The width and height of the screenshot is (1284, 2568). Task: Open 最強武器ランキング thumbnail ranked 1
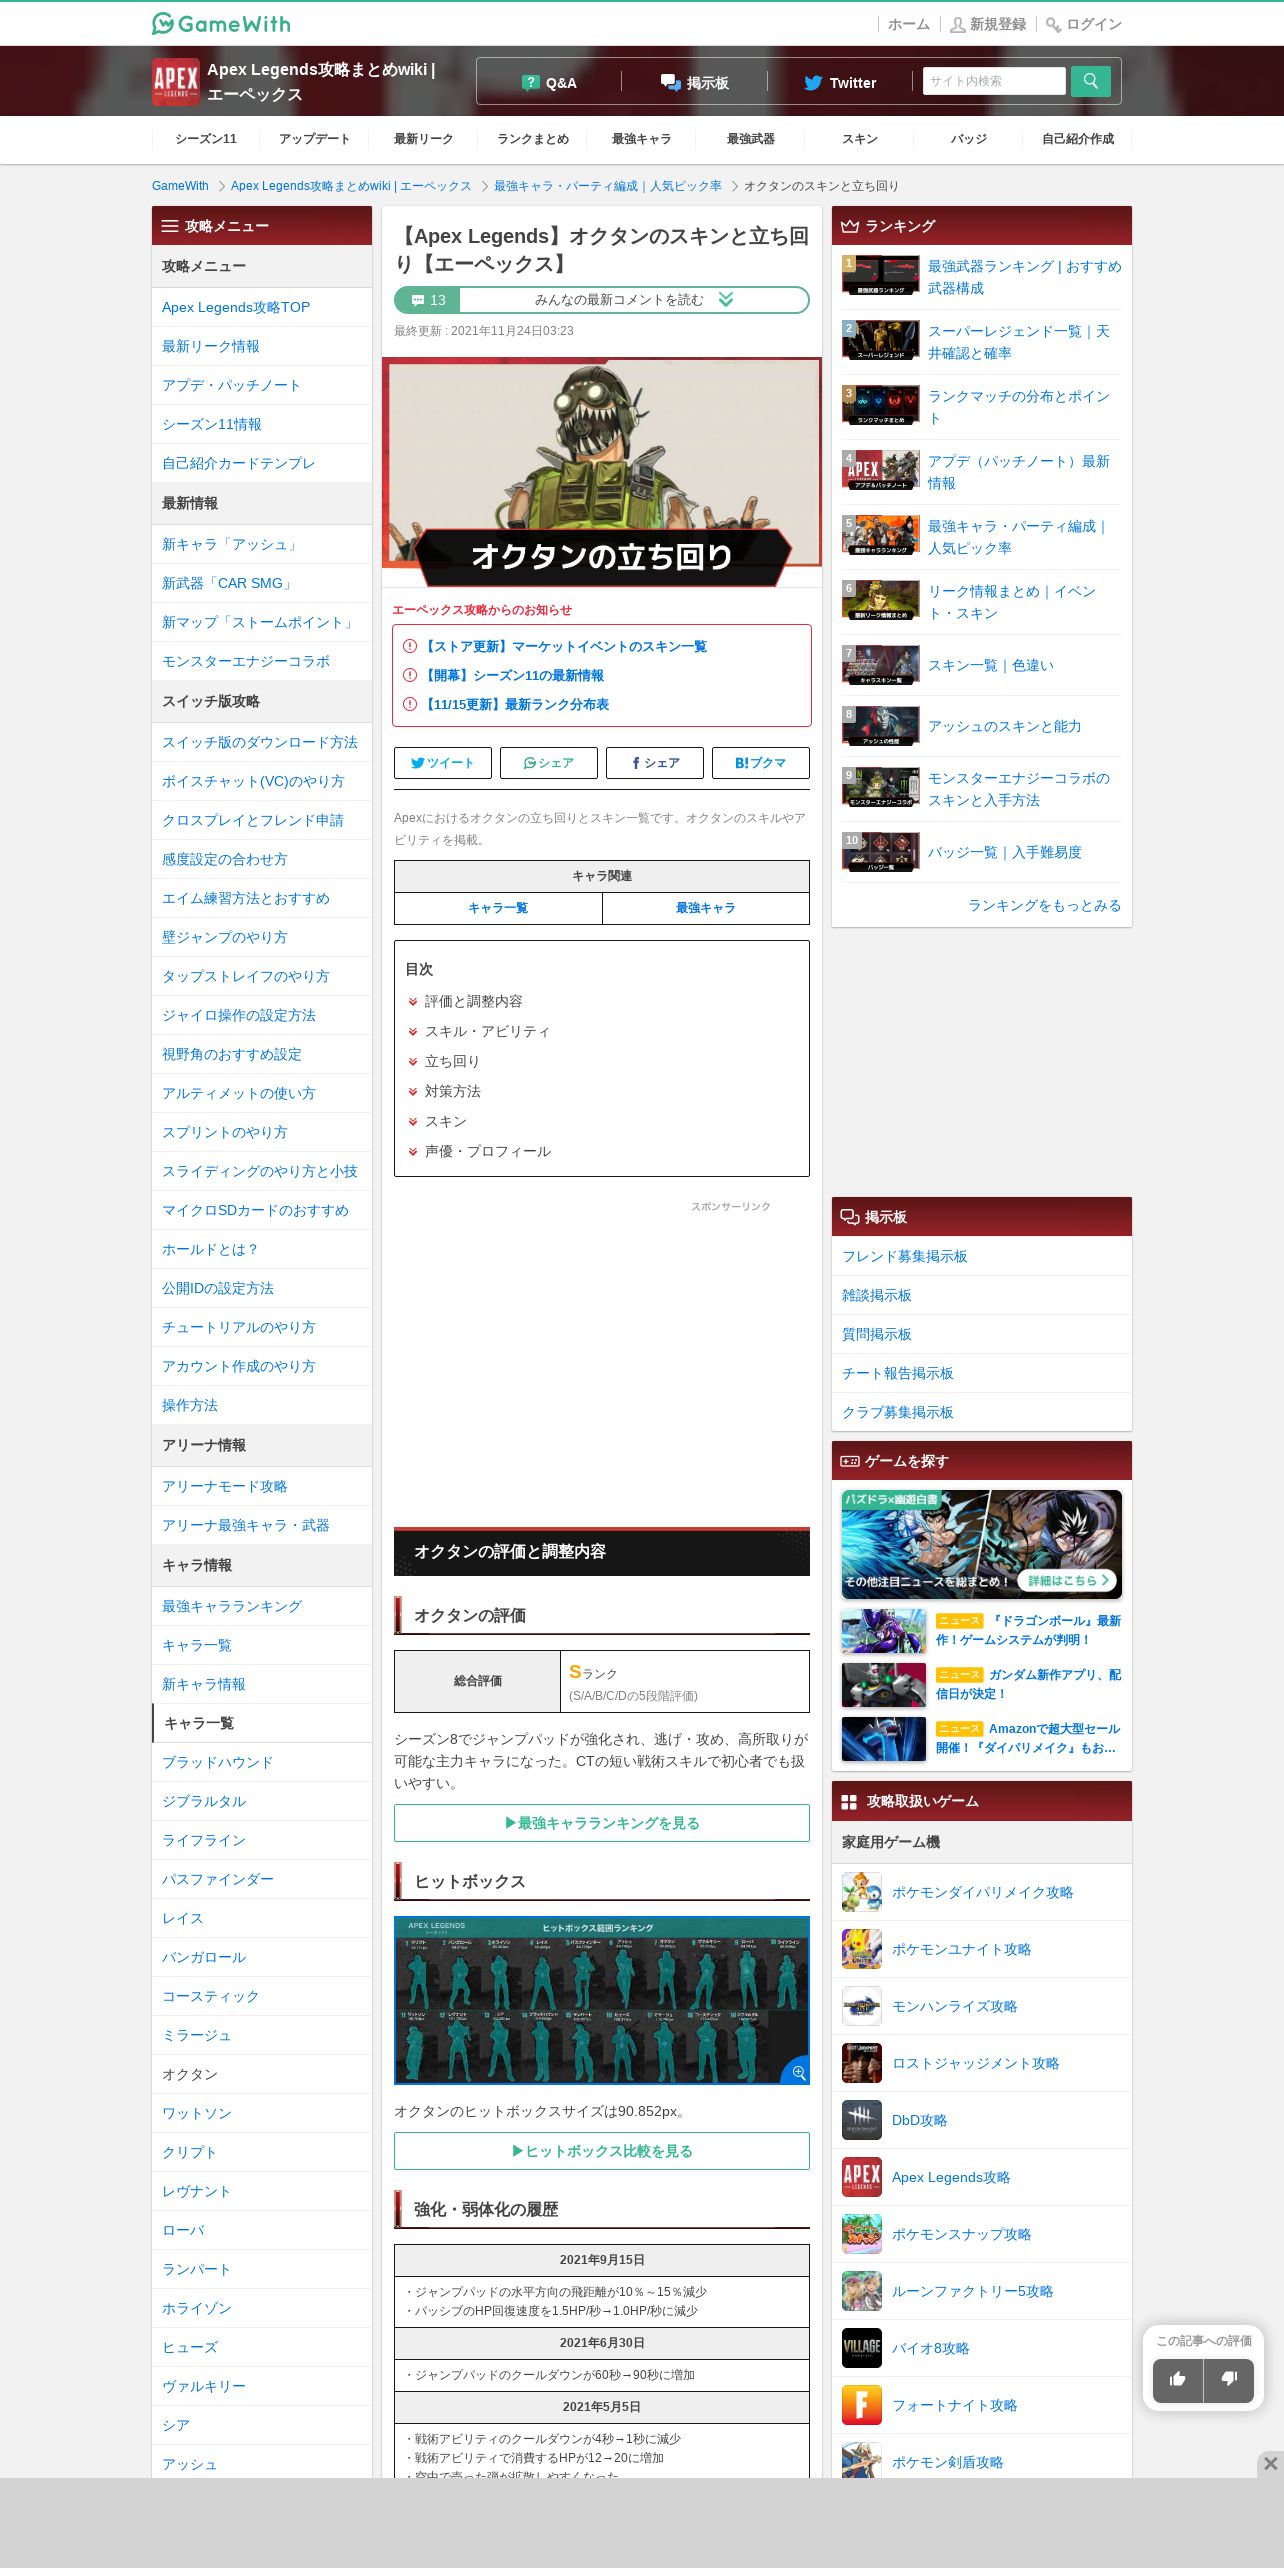(880, 276)
